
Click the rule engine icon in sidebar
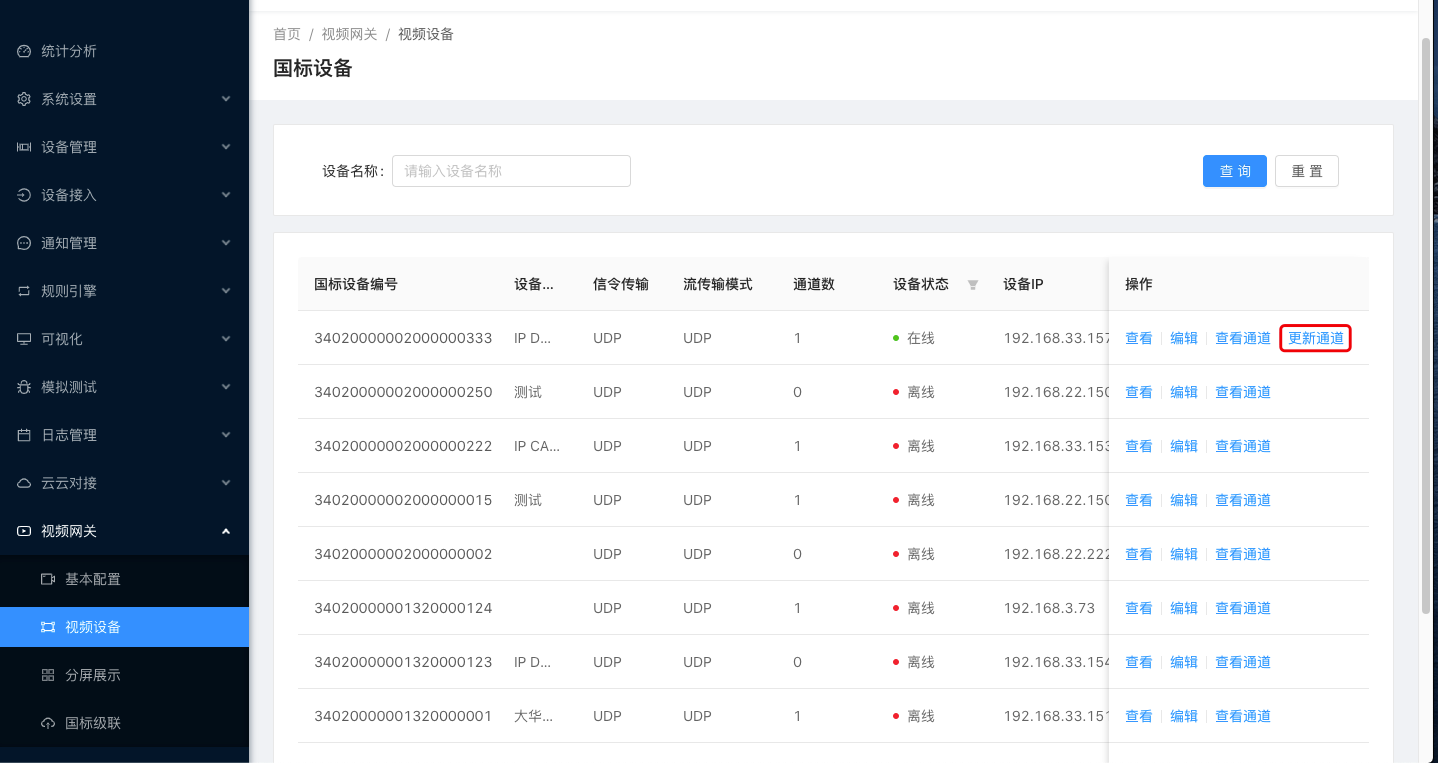[x=24, y=291]
